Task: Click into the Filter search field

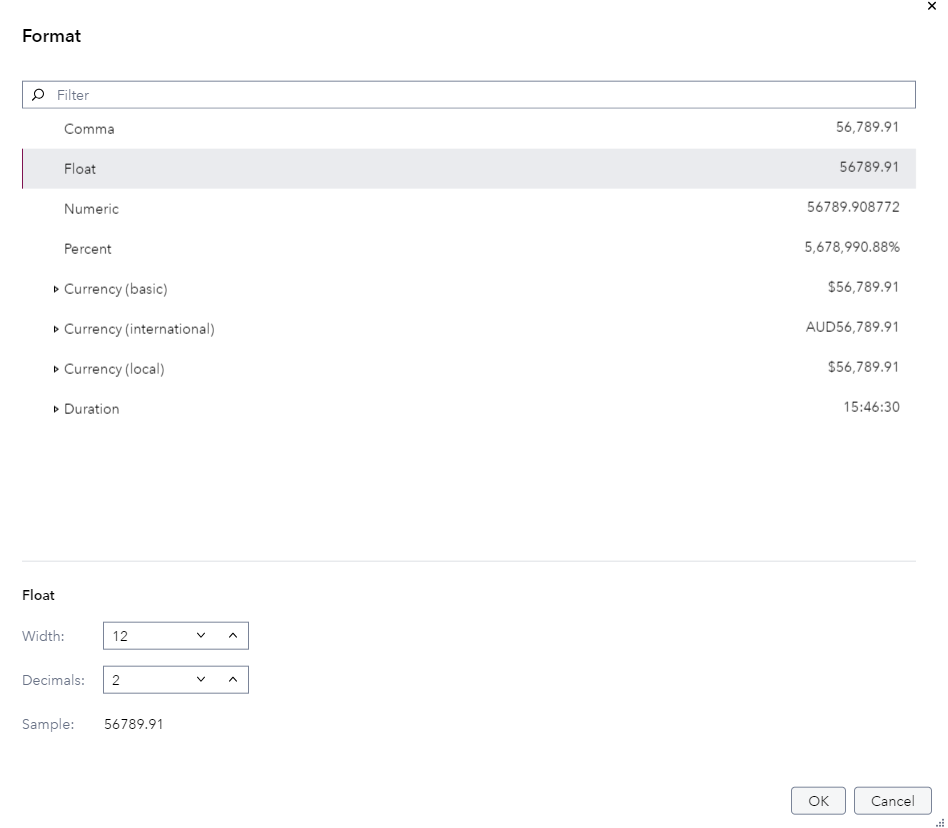Action: pos(480,95)
